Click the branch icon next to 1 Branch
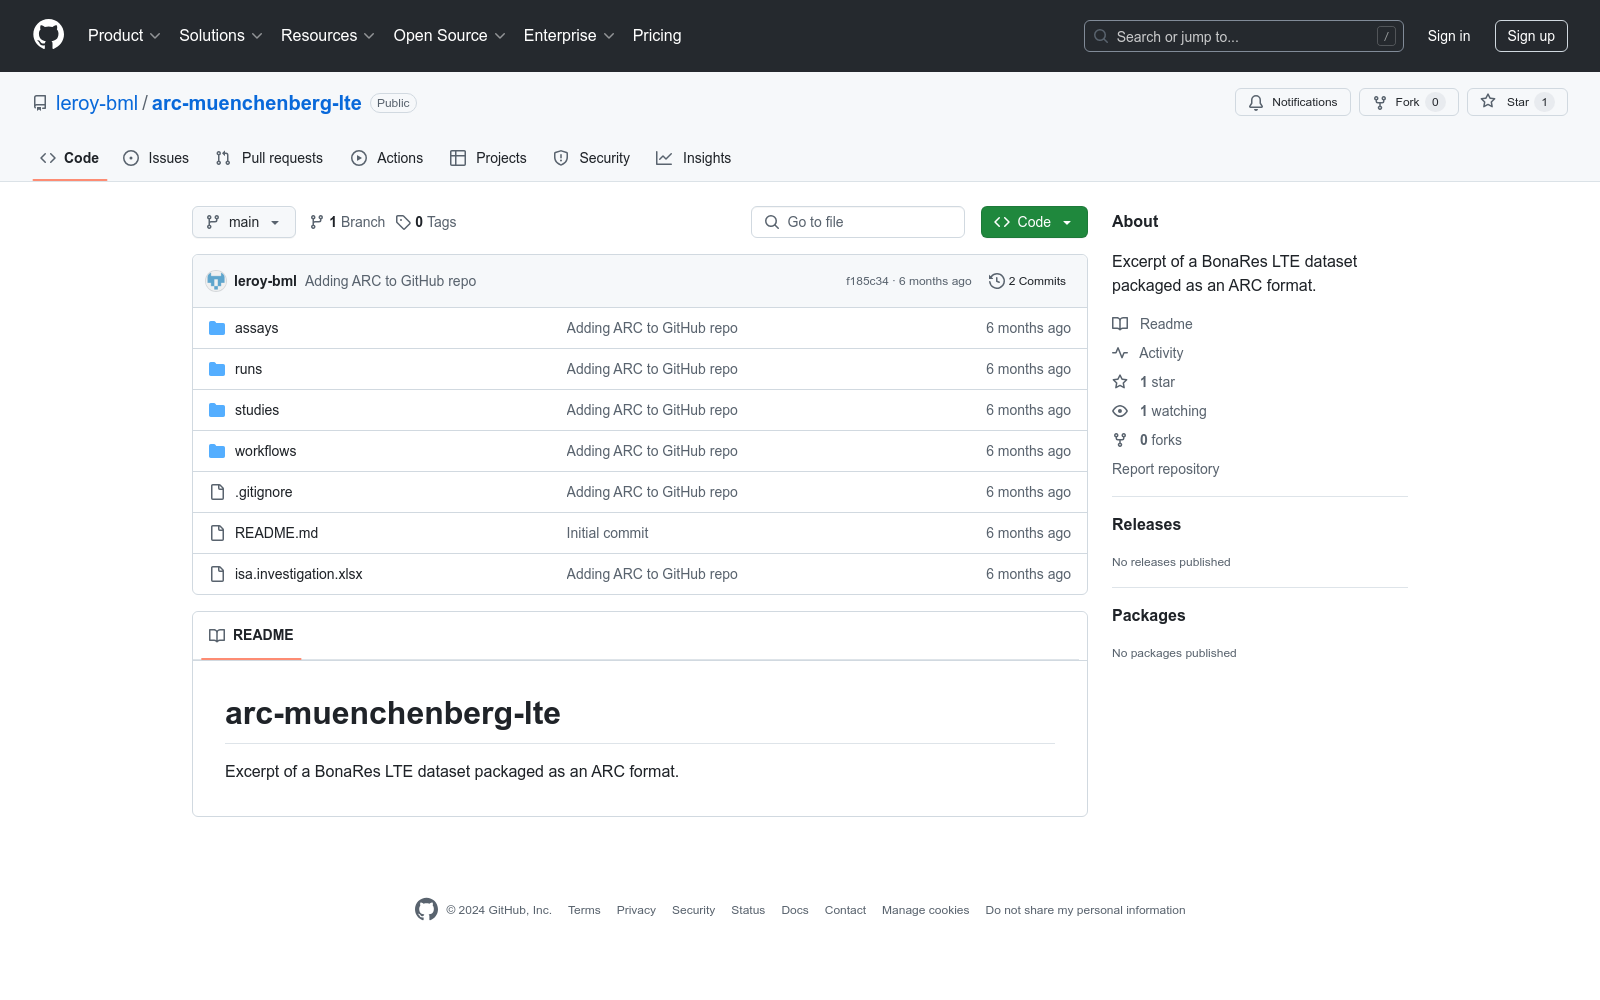This screenshot has width=1600, height=1000. [317, 222]
